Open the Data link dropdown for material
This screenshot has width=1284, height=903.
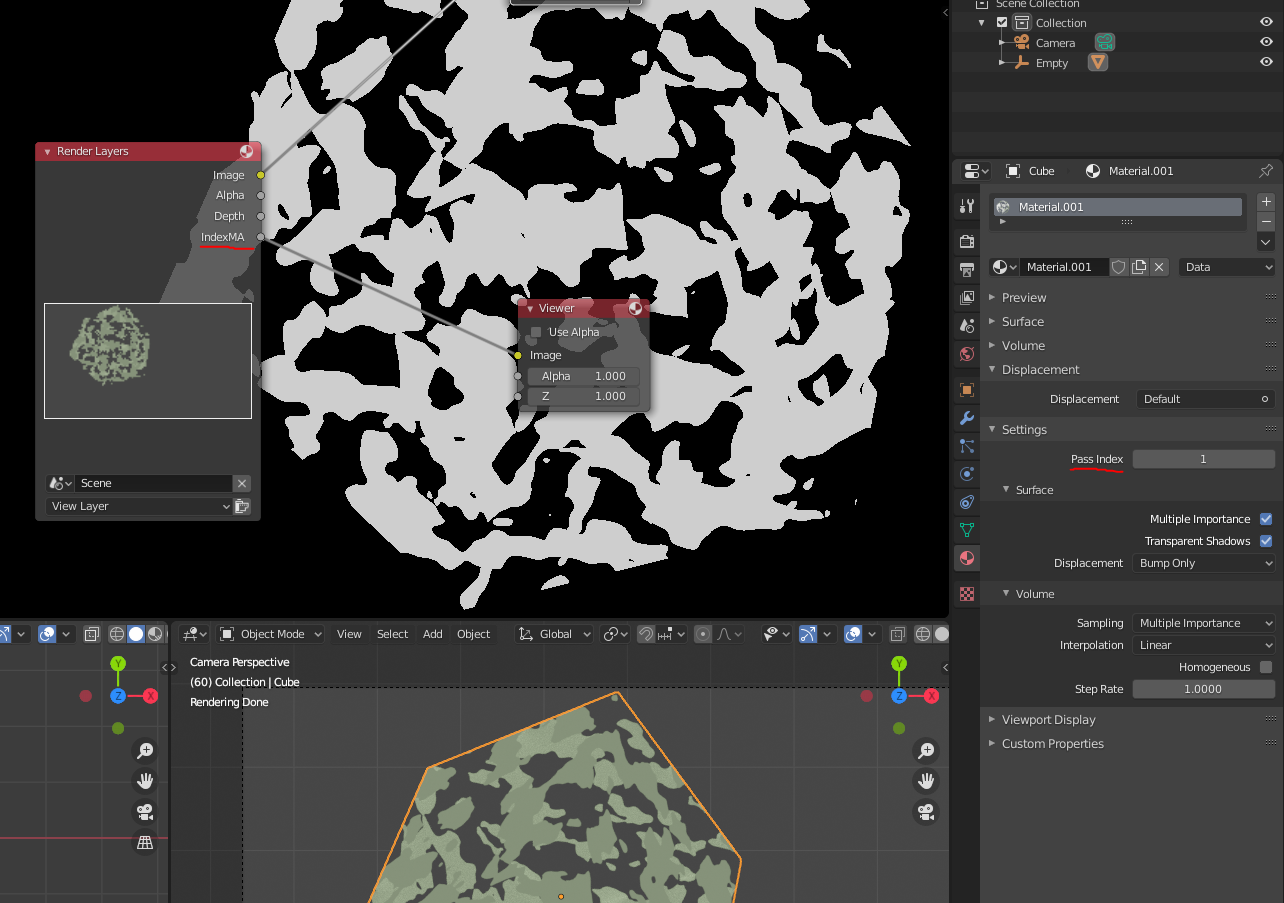[x=1227, y=267]
